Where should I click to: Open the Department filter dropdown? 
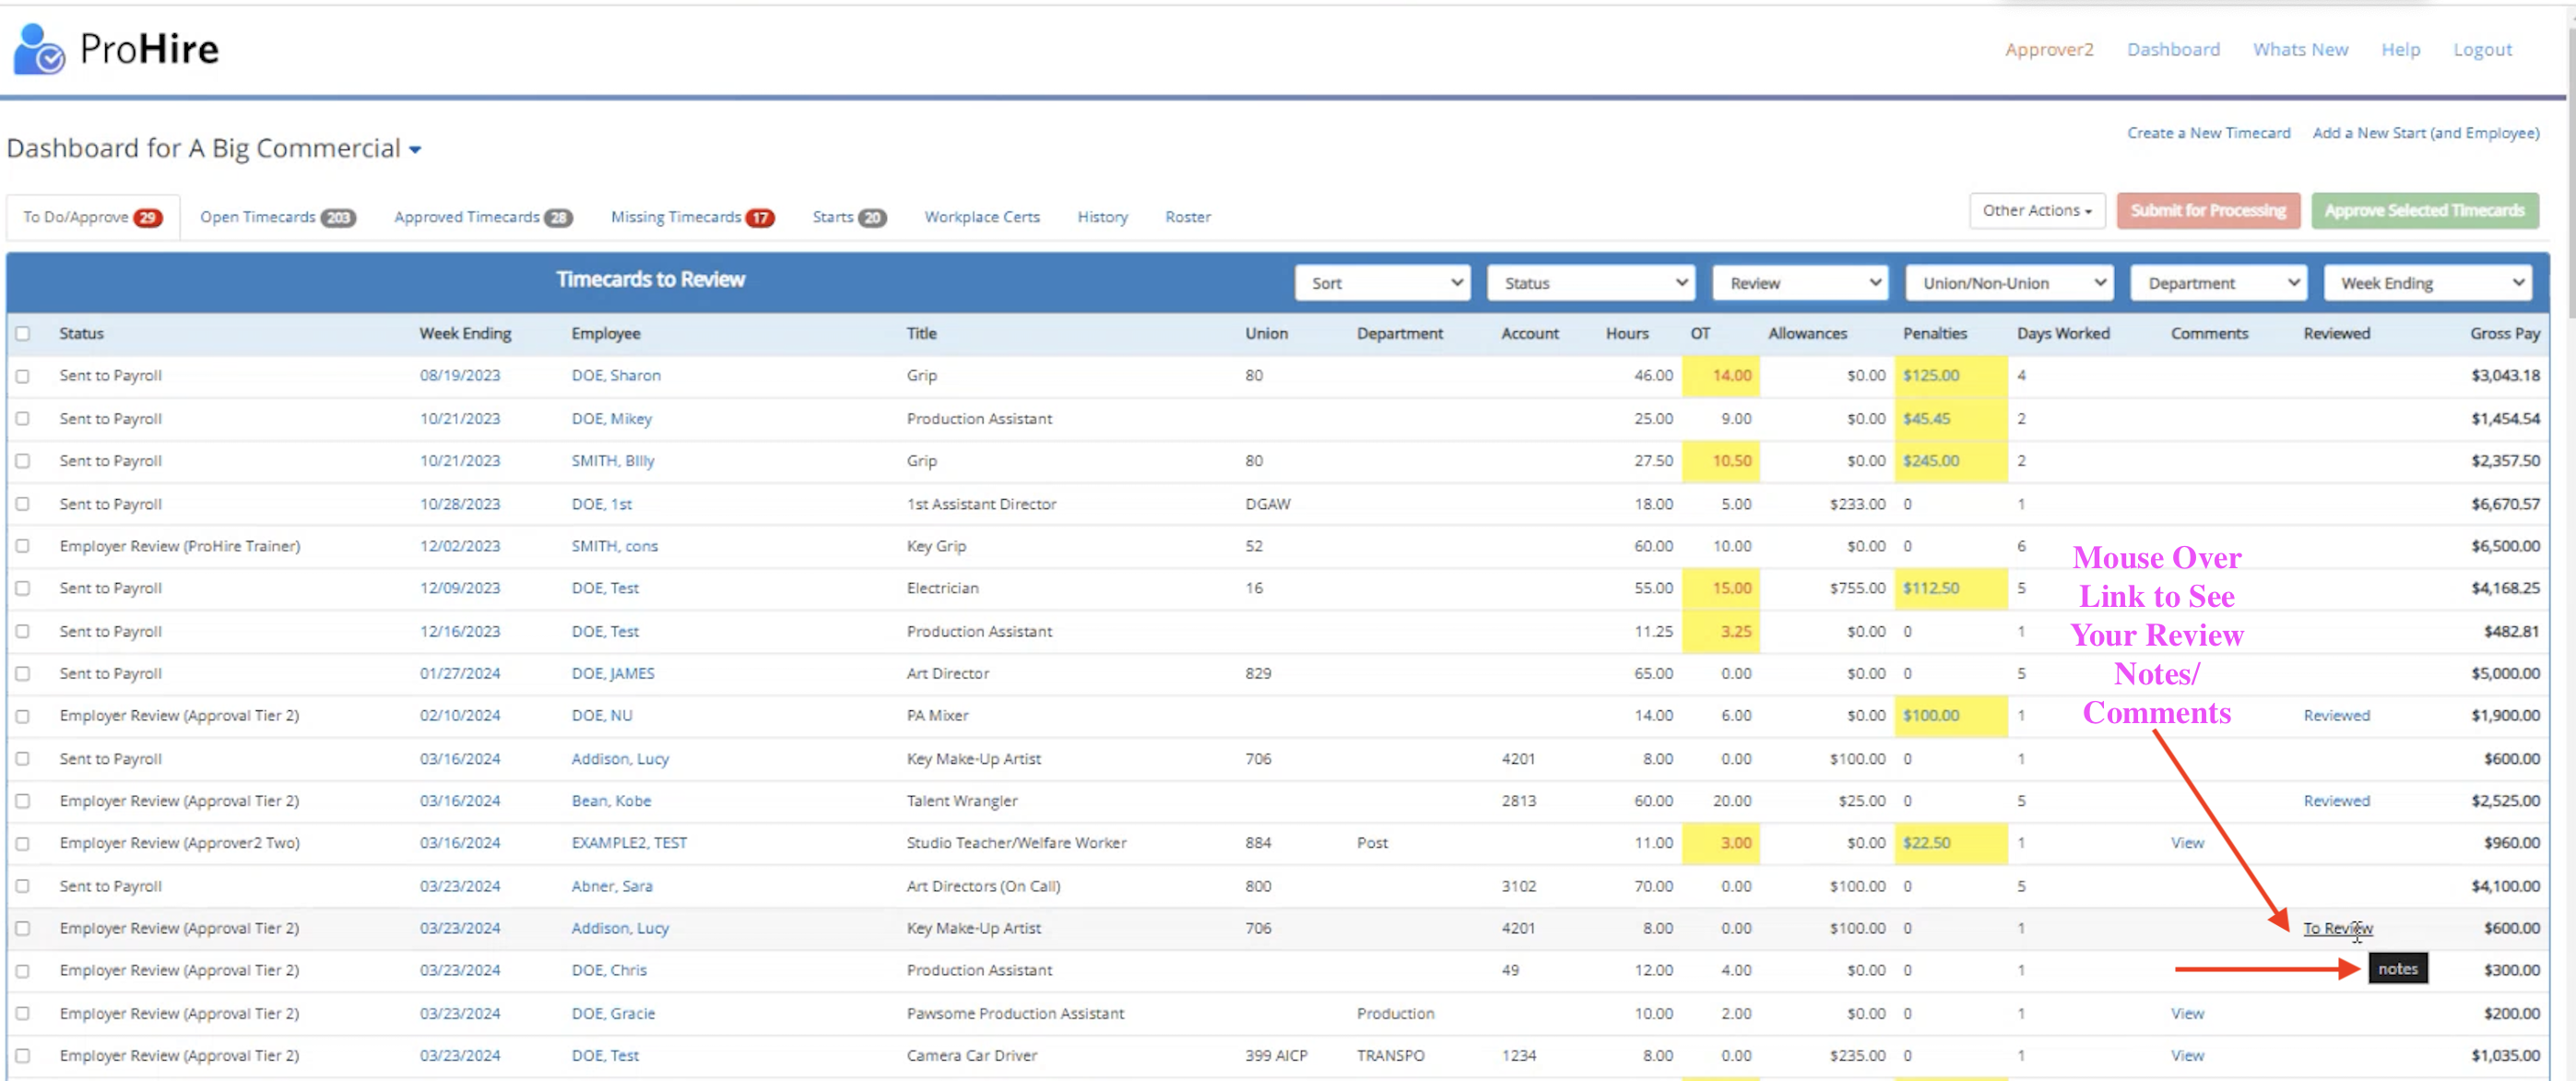[2218, 282]
